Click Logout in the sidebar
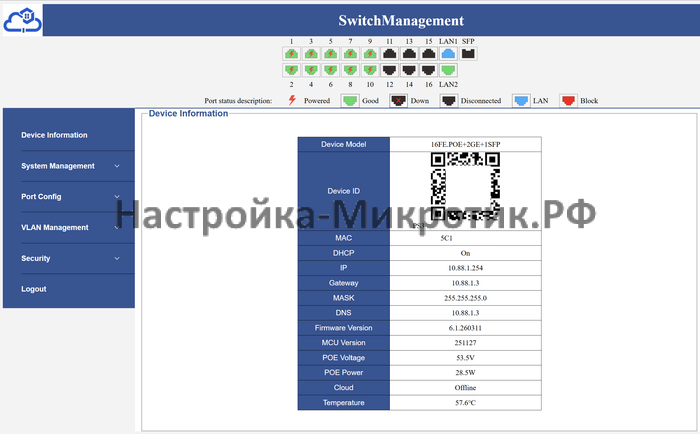The height and width of the screenshot is (434, 700). pos(33,289)
